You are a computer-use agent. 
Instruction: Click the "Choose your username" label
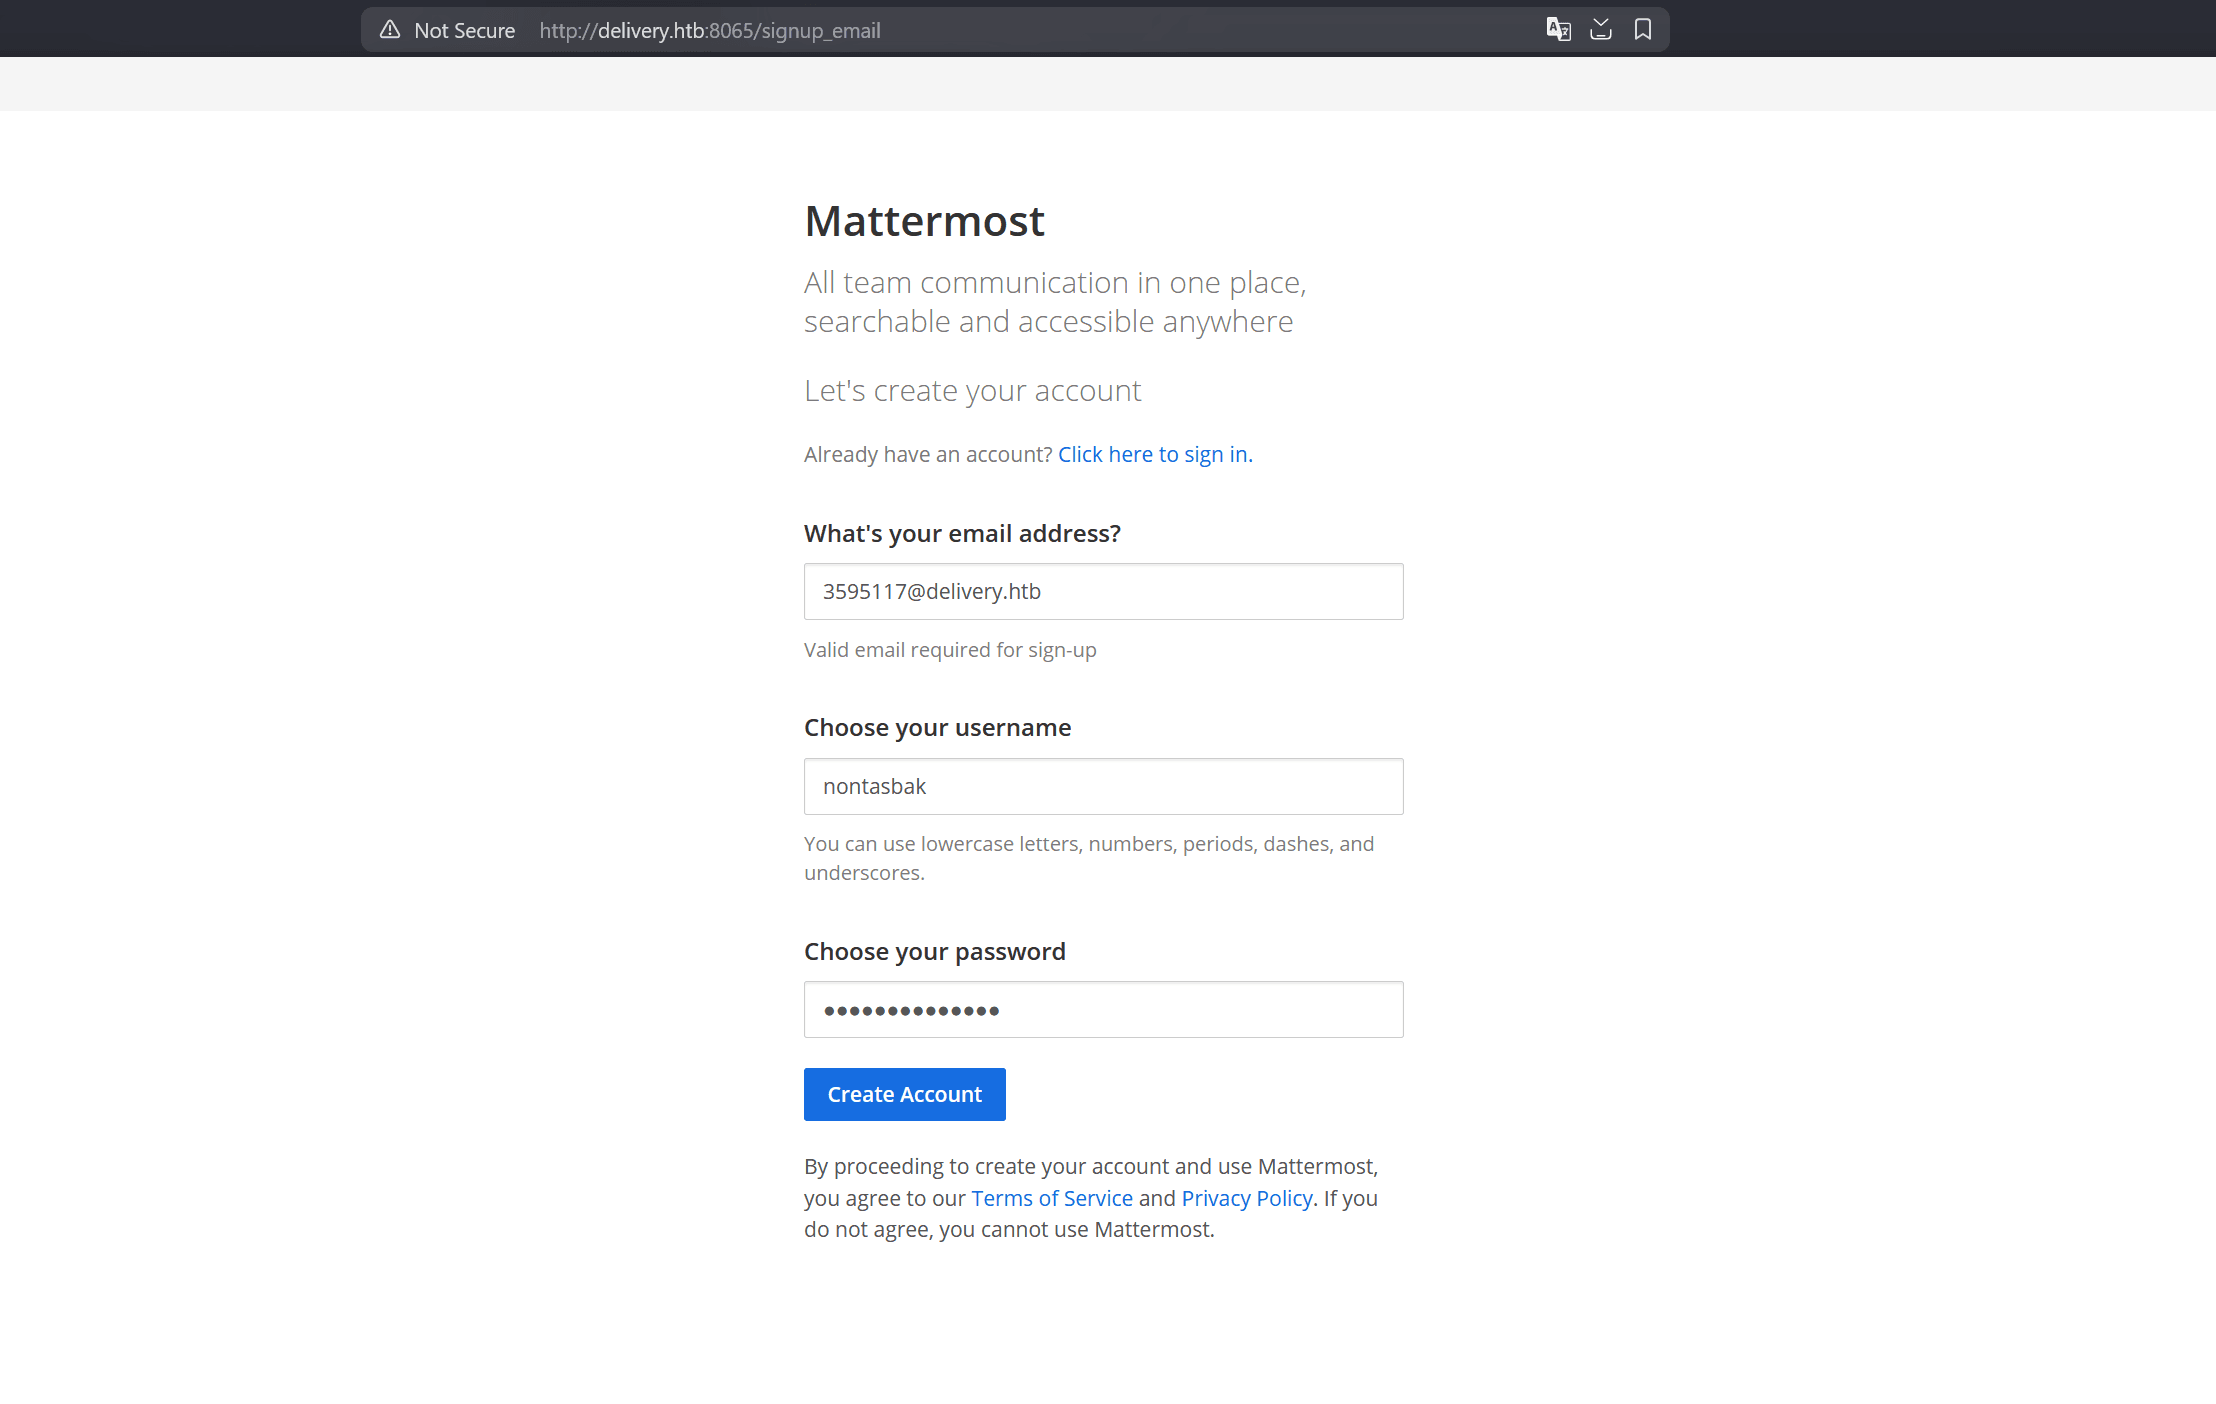click(x=937, y=728)
